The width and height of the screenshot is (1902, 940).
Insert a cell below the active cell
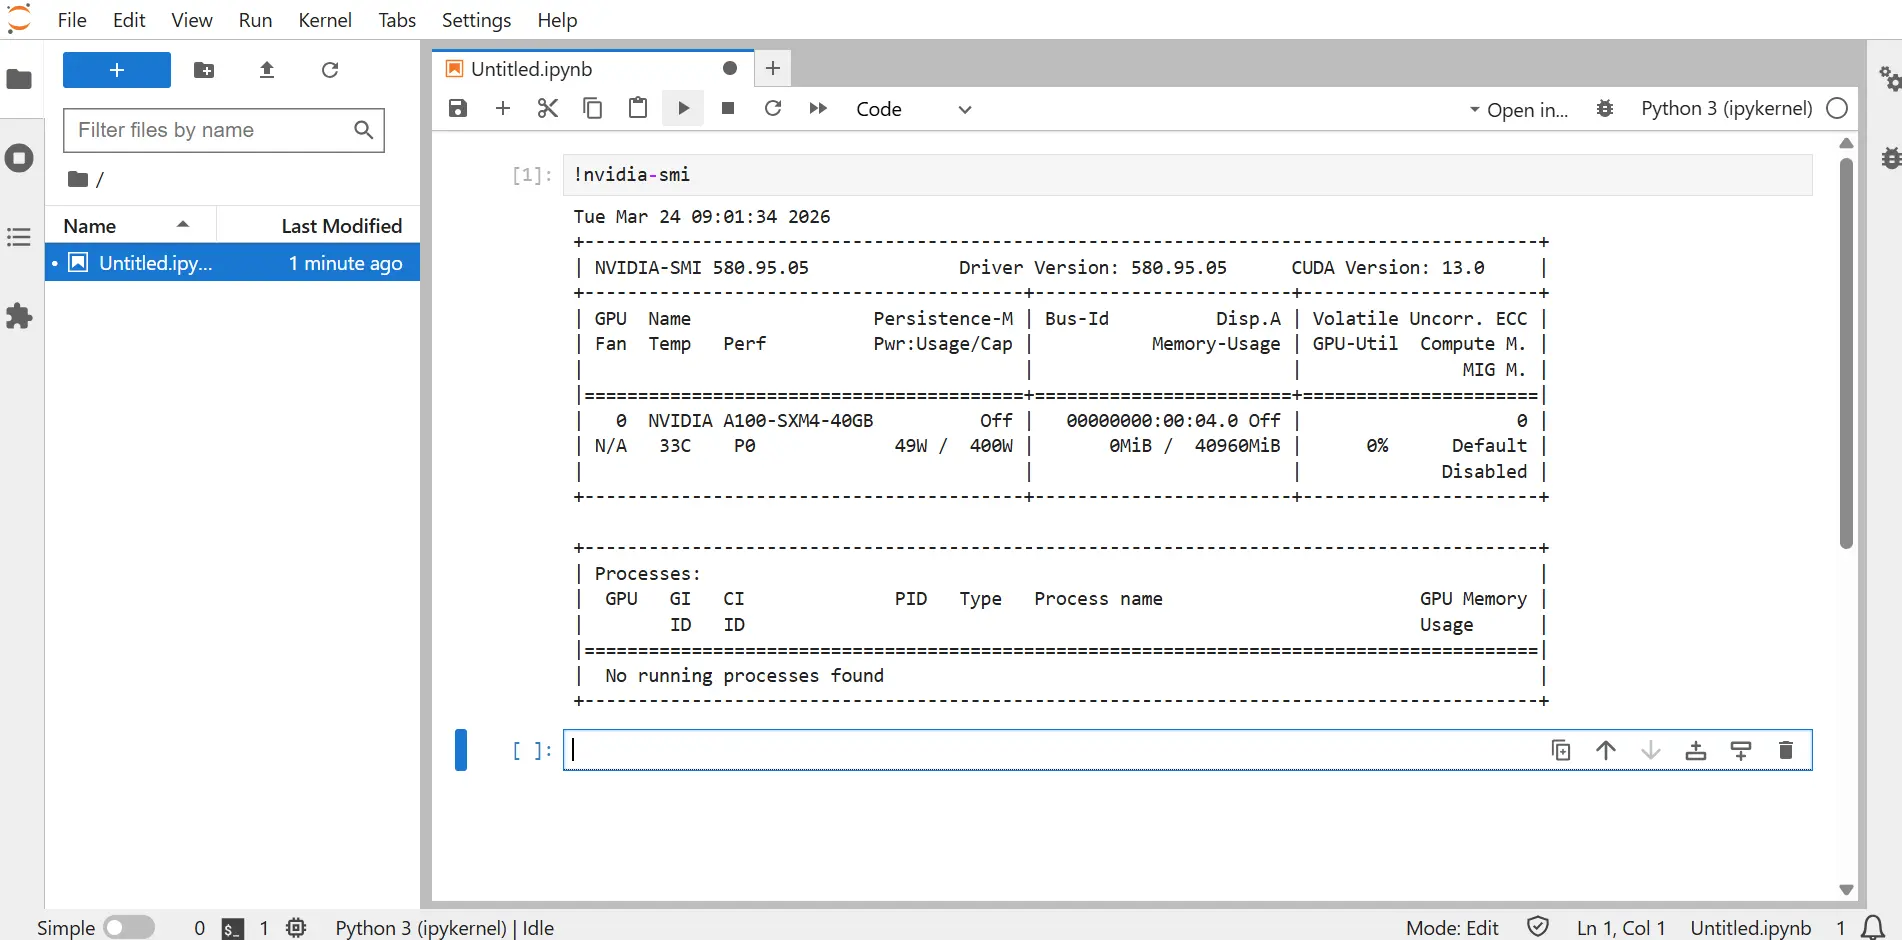(1741, 750)
